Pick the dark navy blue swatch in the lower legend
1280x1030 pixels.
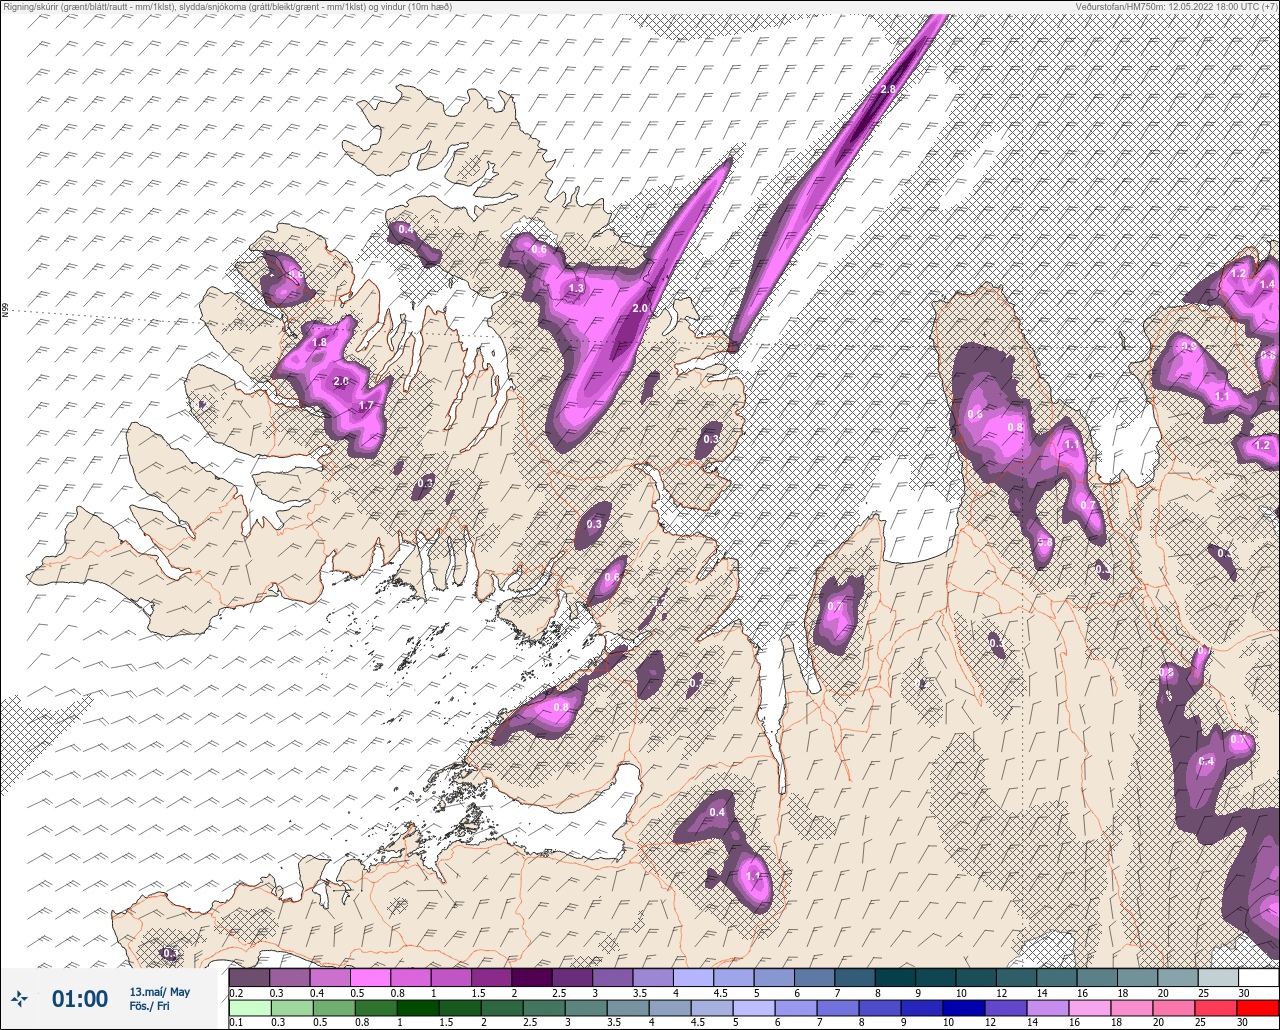coord(964,1008)
